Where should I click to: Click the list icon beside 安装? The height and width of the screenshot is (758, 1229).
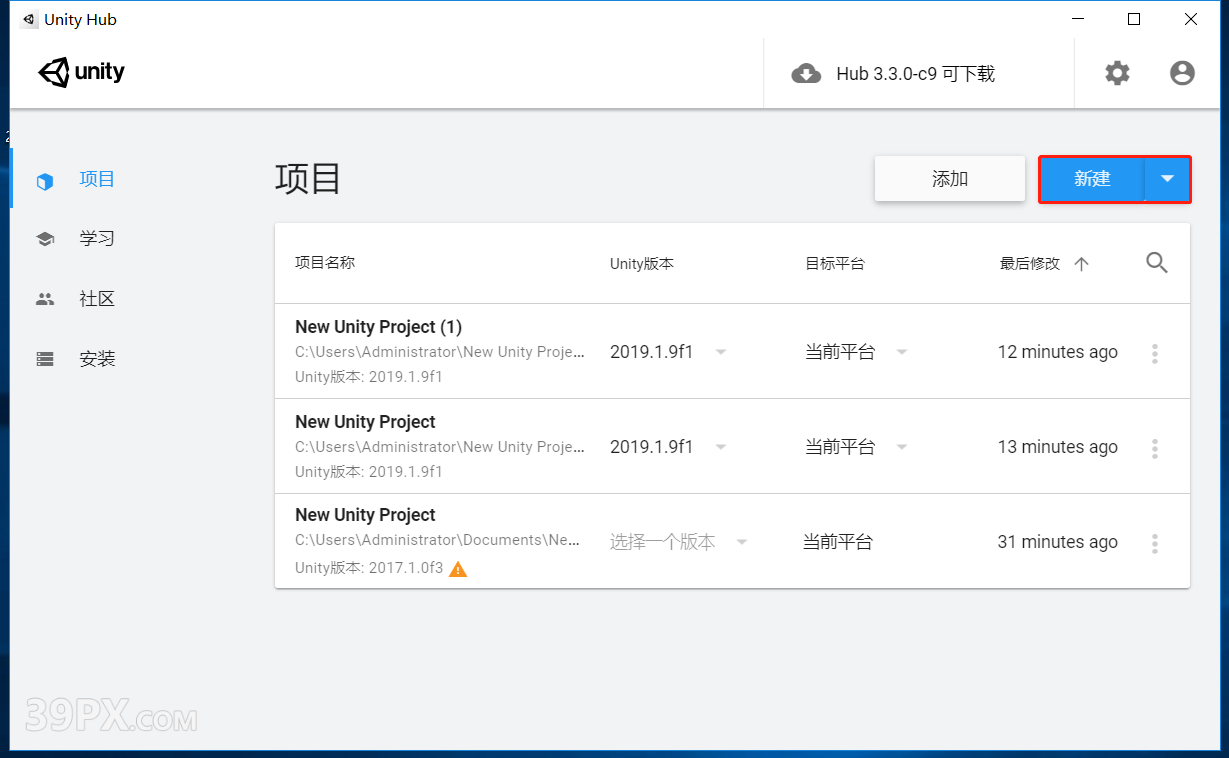point(45,359)
